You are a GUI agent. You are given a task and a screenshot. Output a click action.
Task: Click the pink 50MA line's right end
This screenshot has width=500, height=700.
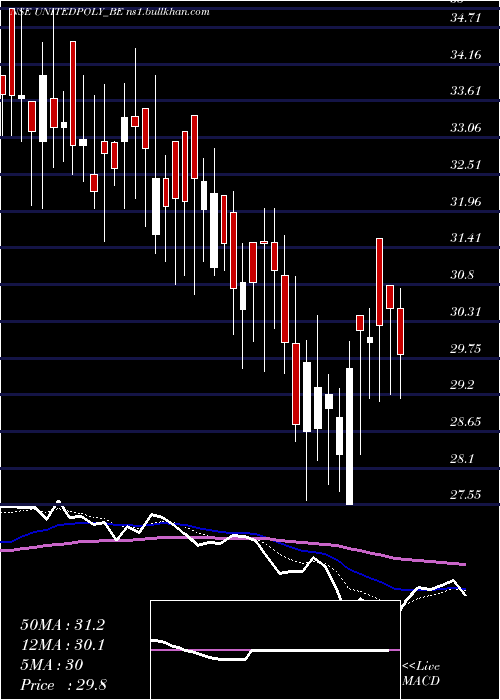[x=463, y=564]
